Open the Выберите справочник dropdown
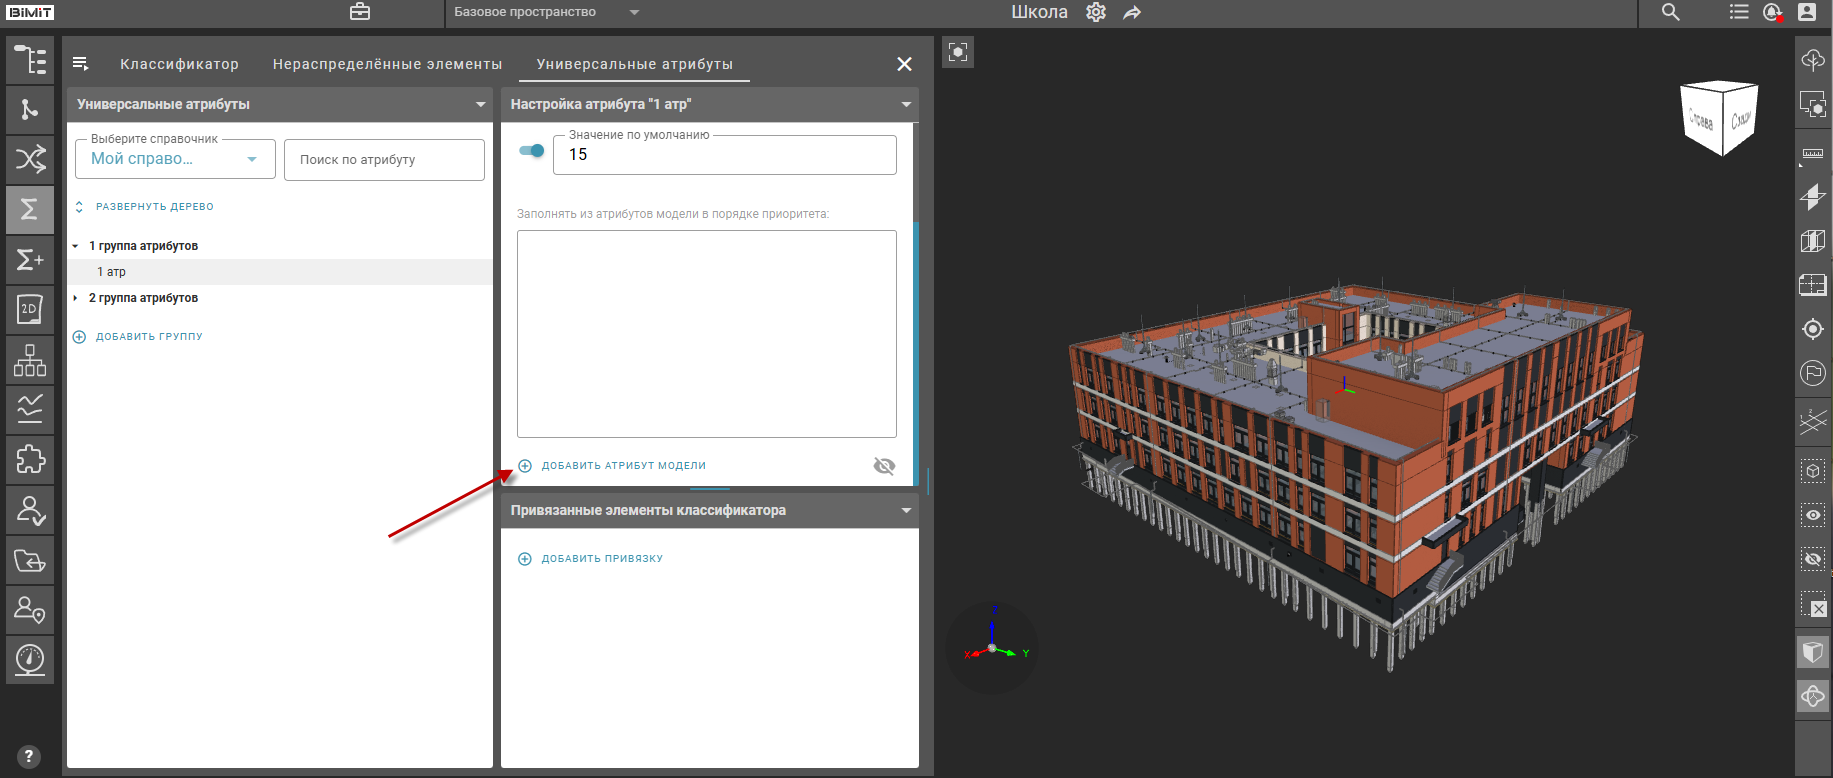Image resolution: width=1833 pixels, height=778 pixels. click(175, 159)
